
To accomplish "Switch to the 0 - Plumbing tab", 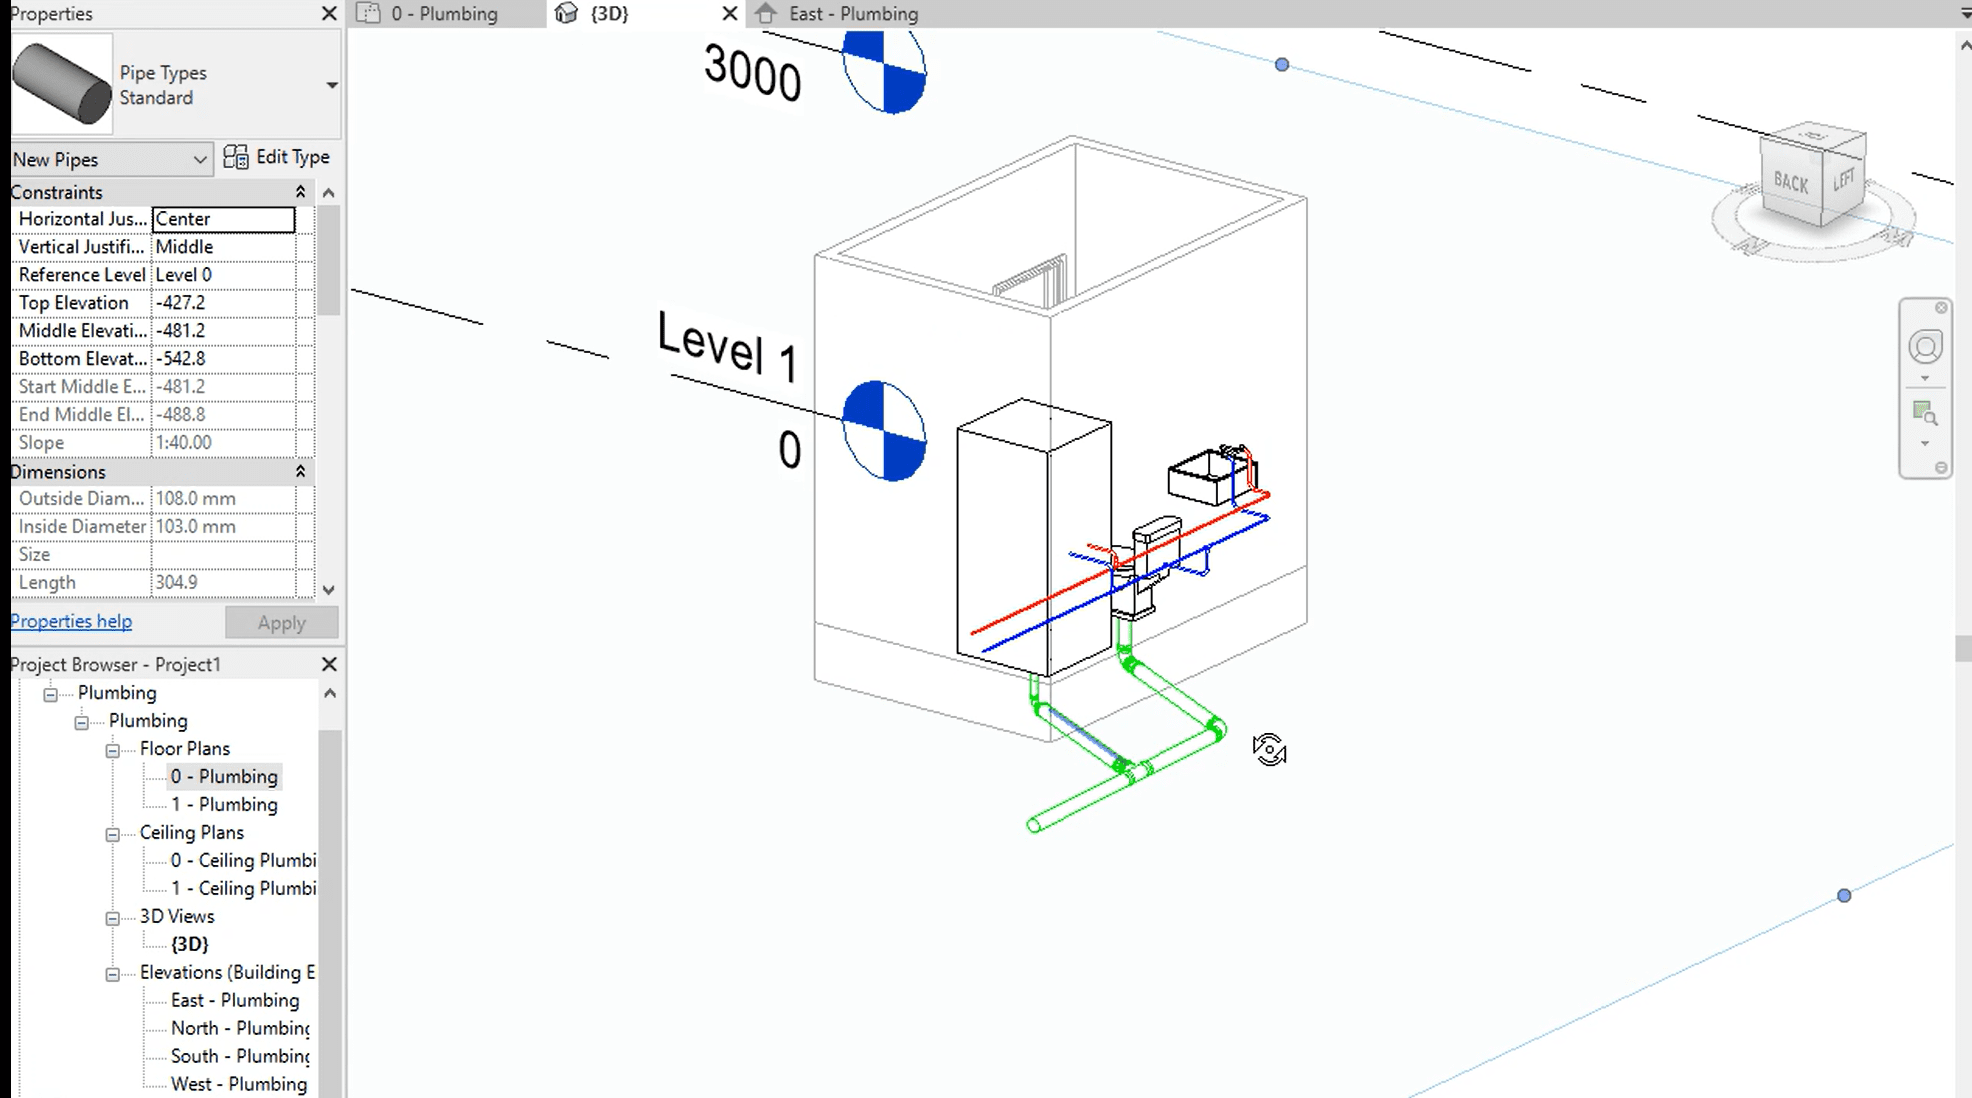I will pos(445,13).
